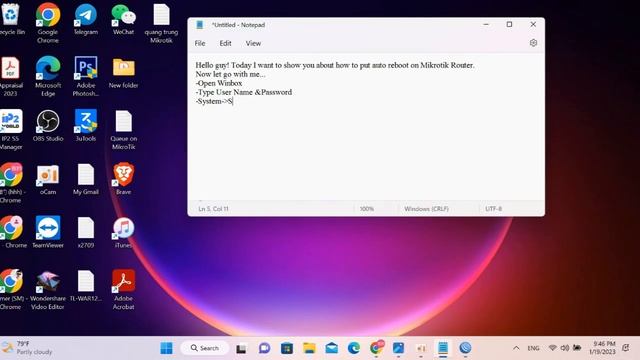Click the Notepad icon in the title bar
This screenshot has height=360, width=640.
coord(200,25)
